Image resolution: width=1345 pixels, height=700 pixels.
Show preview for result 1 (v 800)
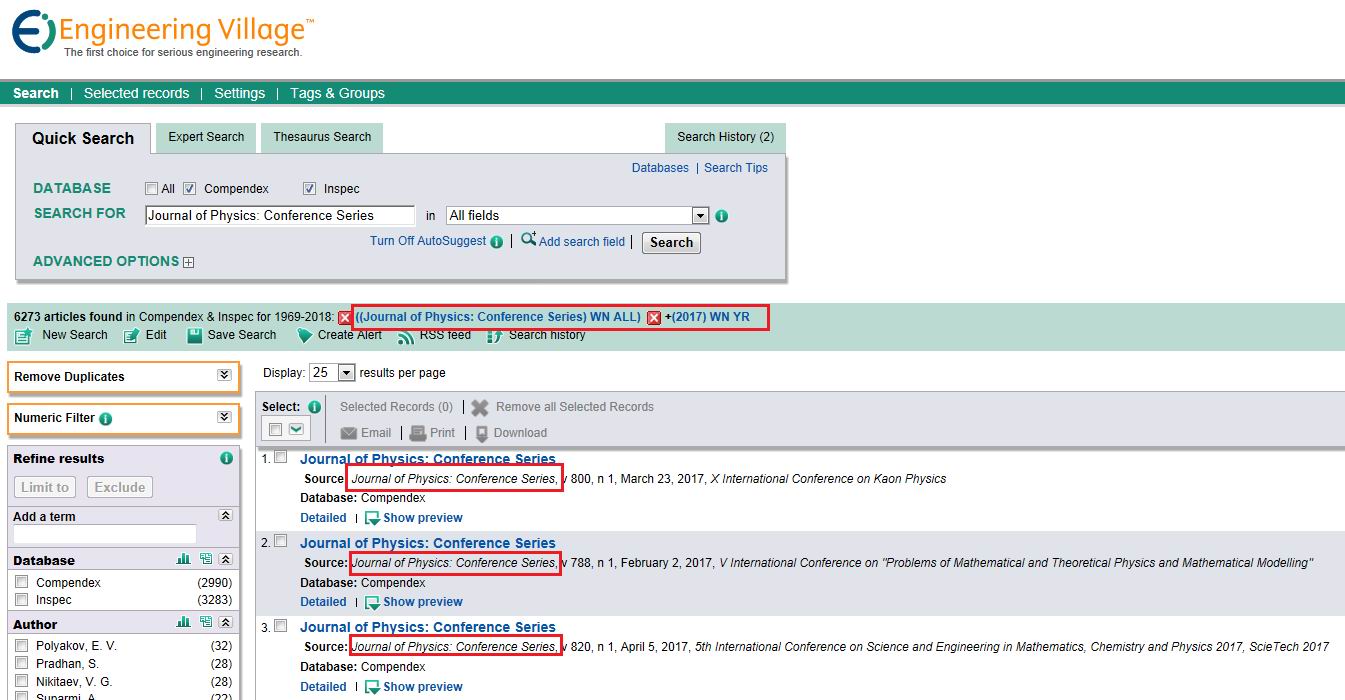tap(413, 518)
